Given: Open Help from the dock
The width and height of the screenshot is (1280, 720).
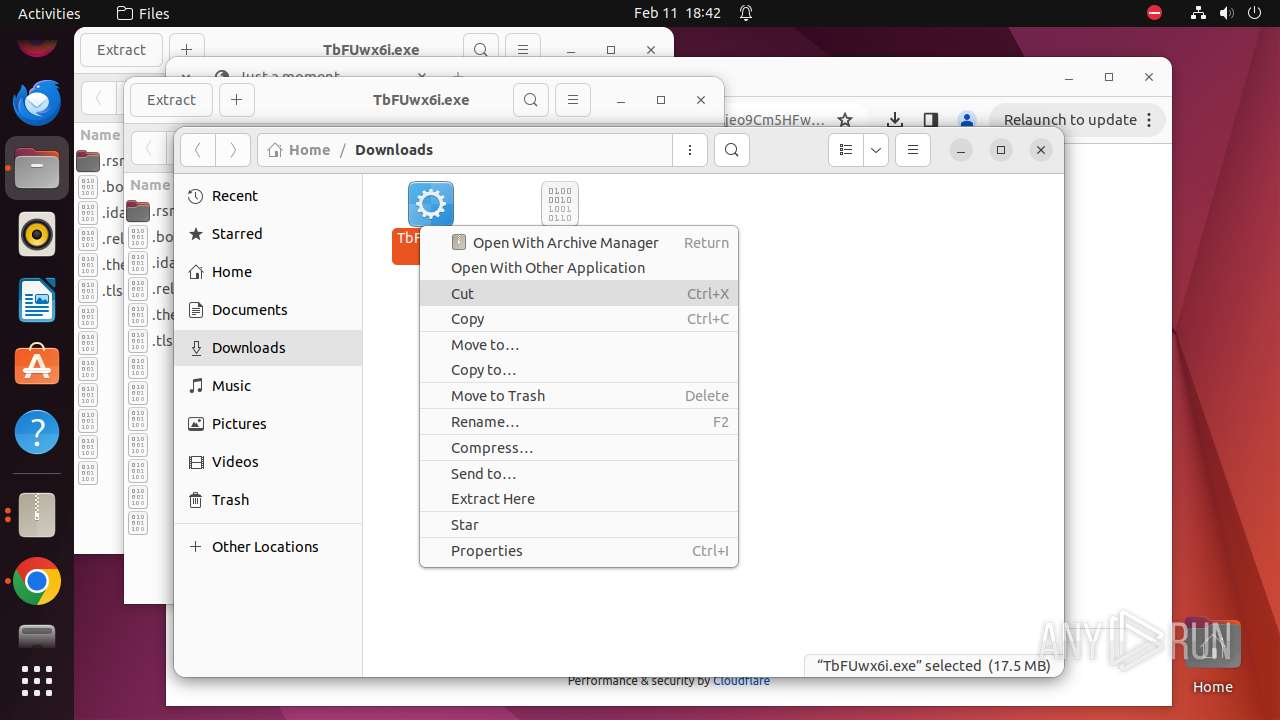Looking at the screenshot, I should [x=37, y=433].
